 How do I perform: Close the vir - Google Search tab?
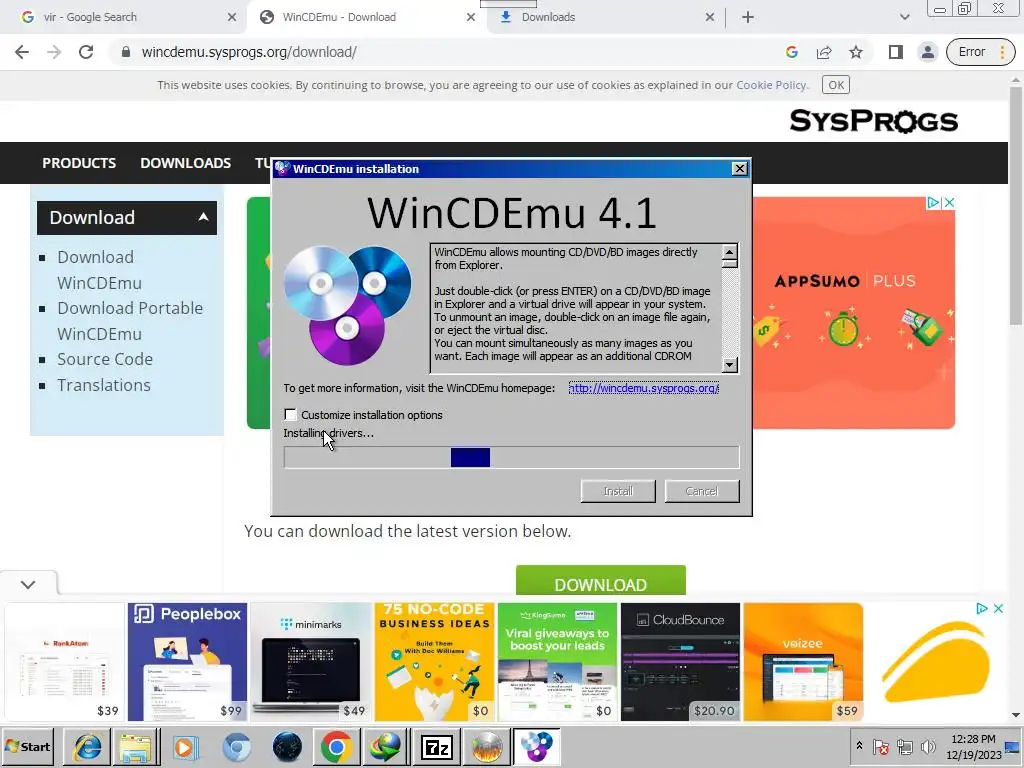232,18
